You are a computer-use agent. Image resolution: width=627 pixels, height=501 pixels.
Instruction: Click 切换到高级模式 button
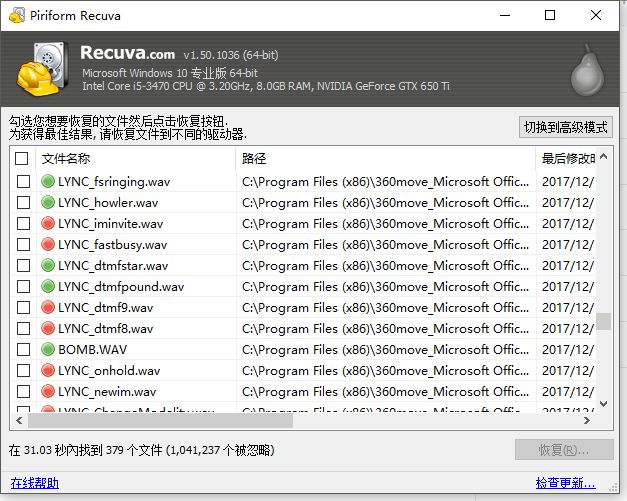click(x=565, y=127)
